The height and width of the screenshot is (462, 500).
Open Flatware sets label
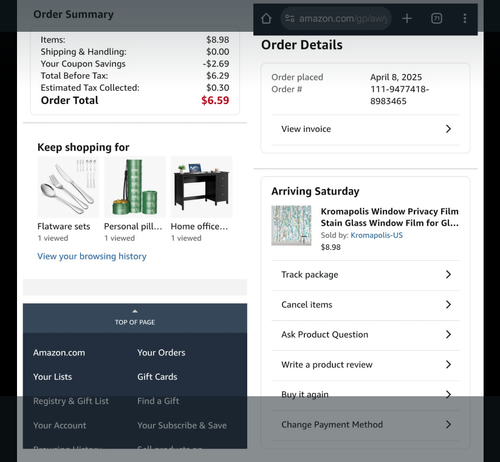64,227
